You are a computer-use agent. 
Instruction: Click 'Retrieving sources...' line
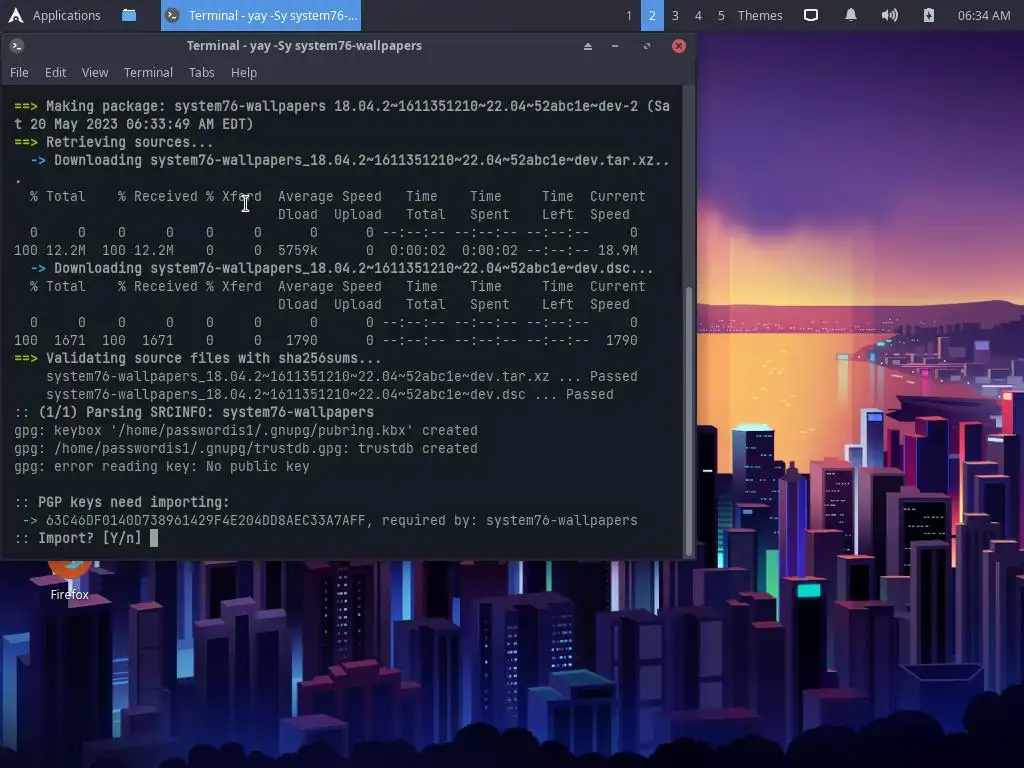tap(112, 142)
